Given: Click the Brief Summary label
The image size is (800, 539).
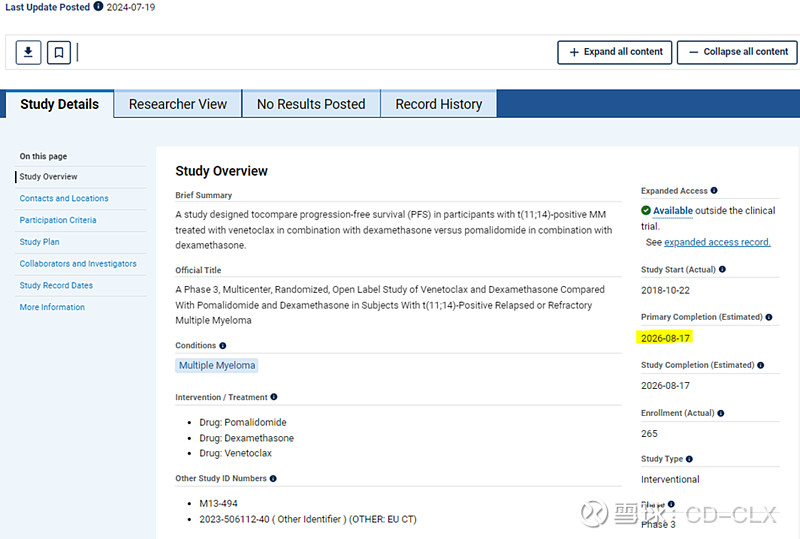Looking at the screenshot, I should [x=204, y=195].
